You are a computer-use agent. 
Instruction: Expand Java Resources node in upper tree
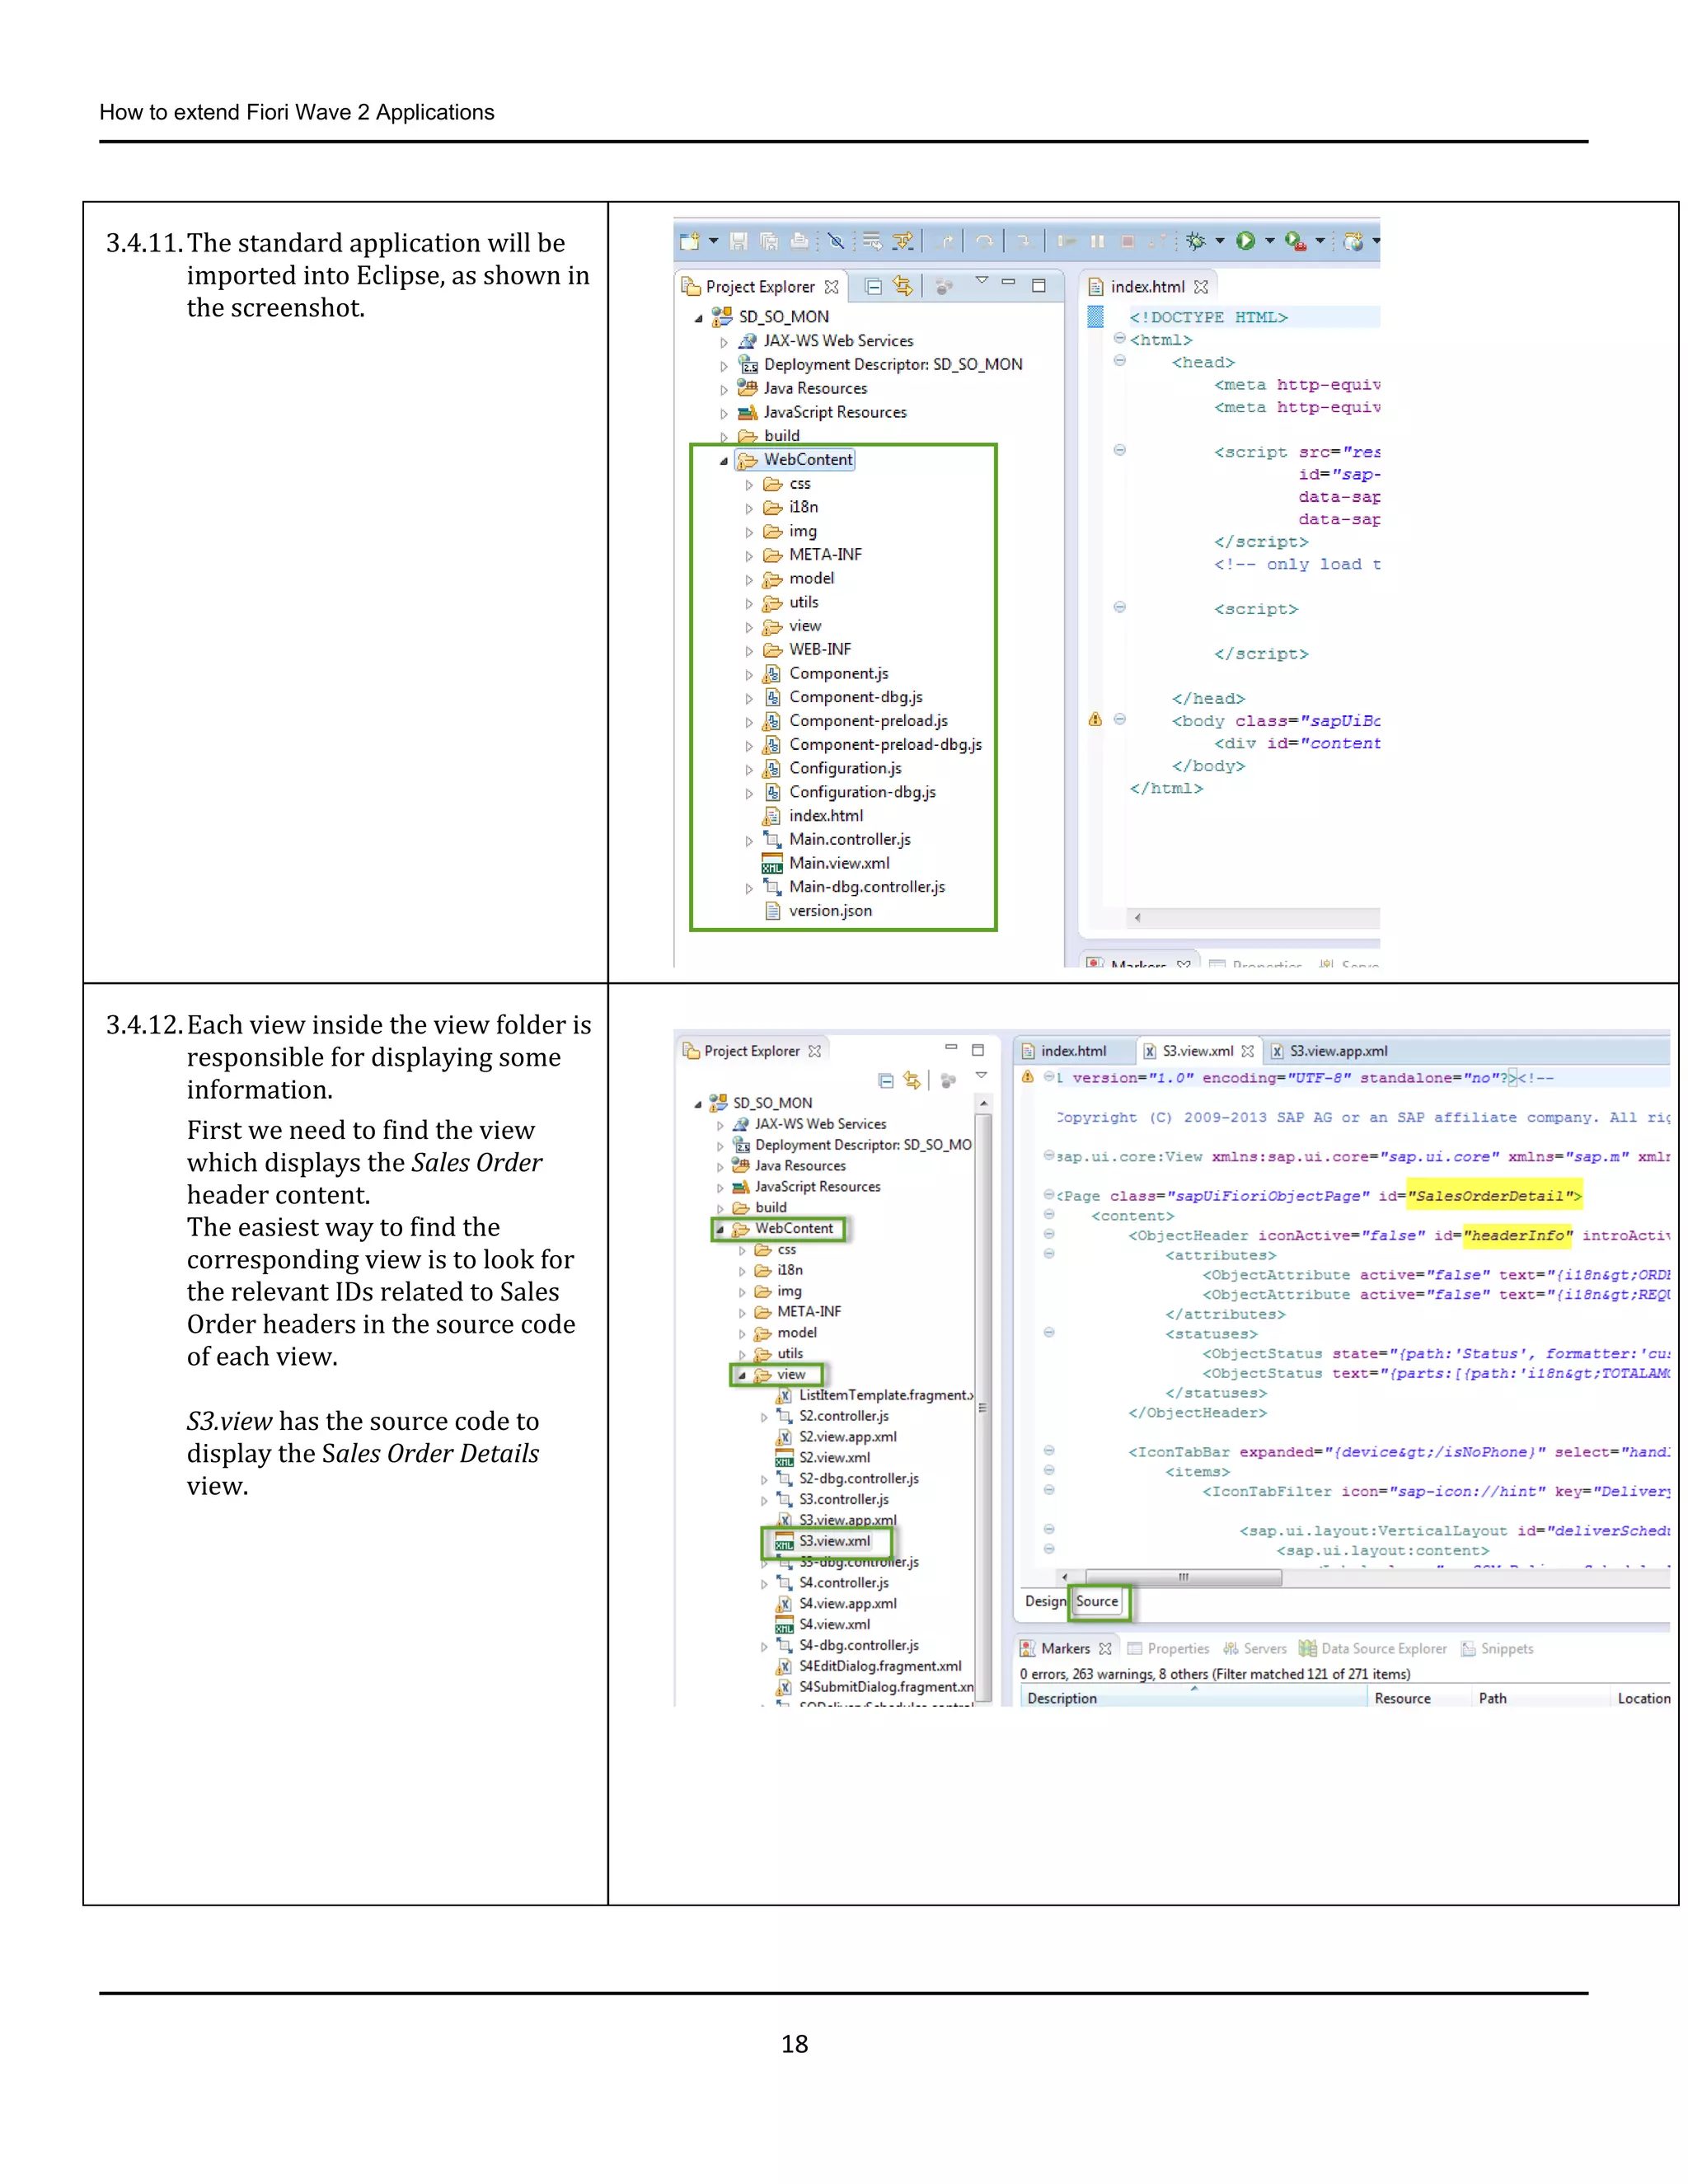click(724, 390)
